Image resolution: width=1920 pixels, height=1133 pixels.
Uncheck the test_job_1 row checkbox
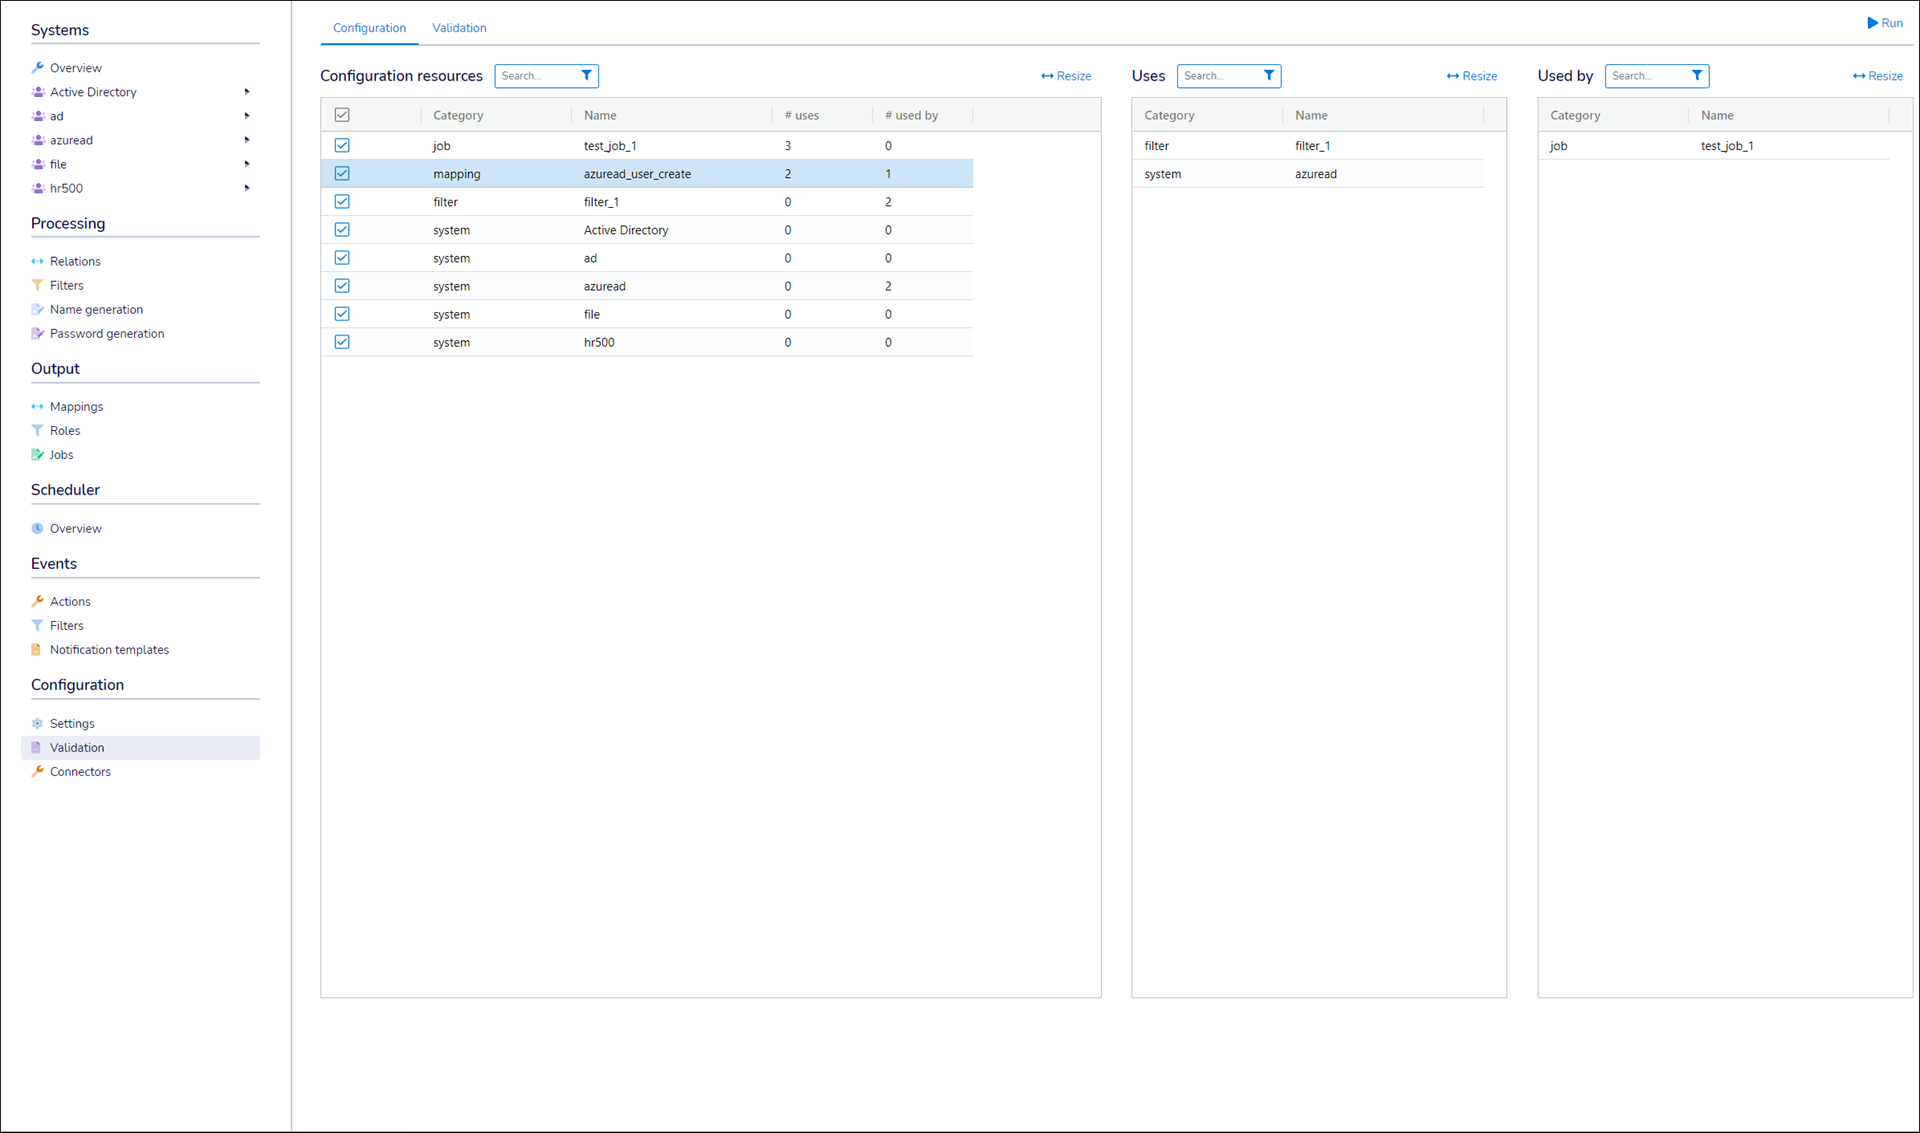(342, 146)
